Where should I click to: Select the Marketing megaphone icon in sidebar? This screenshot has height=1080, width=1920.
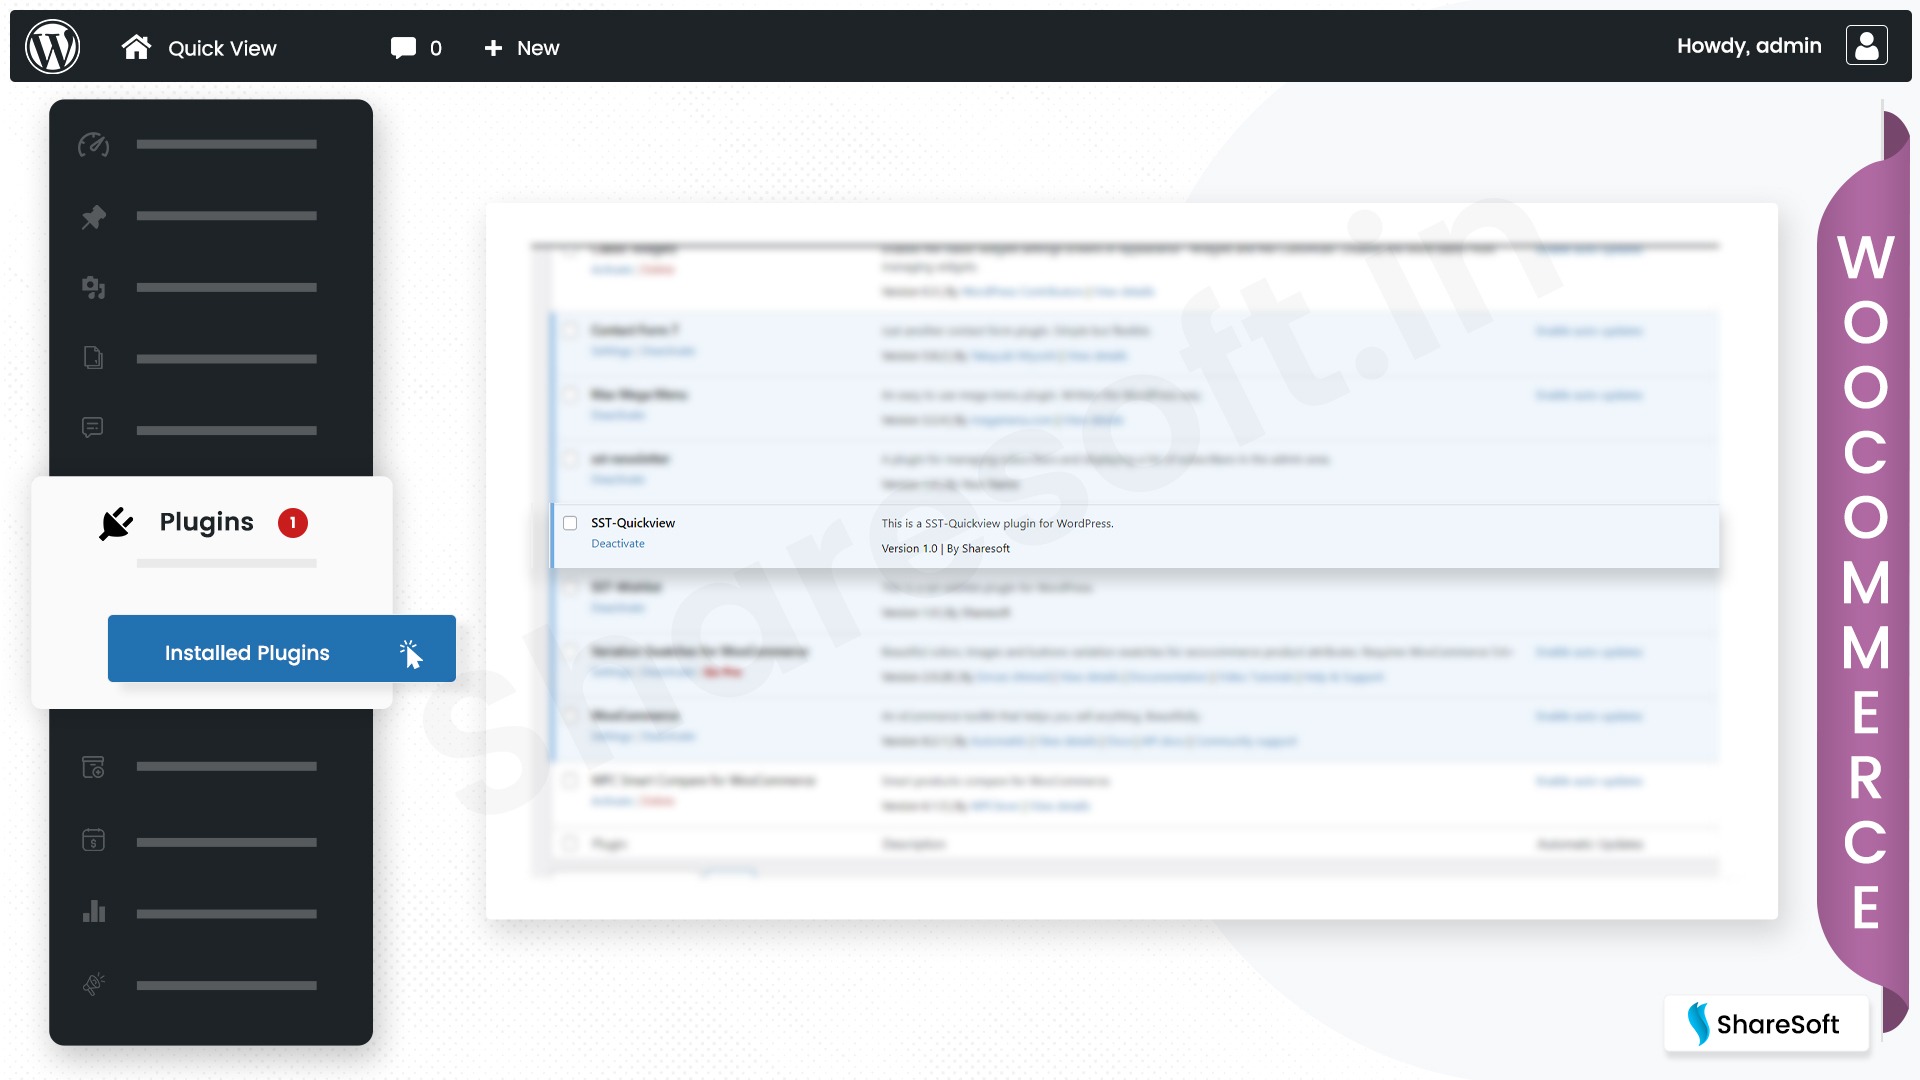coord(94,984)
